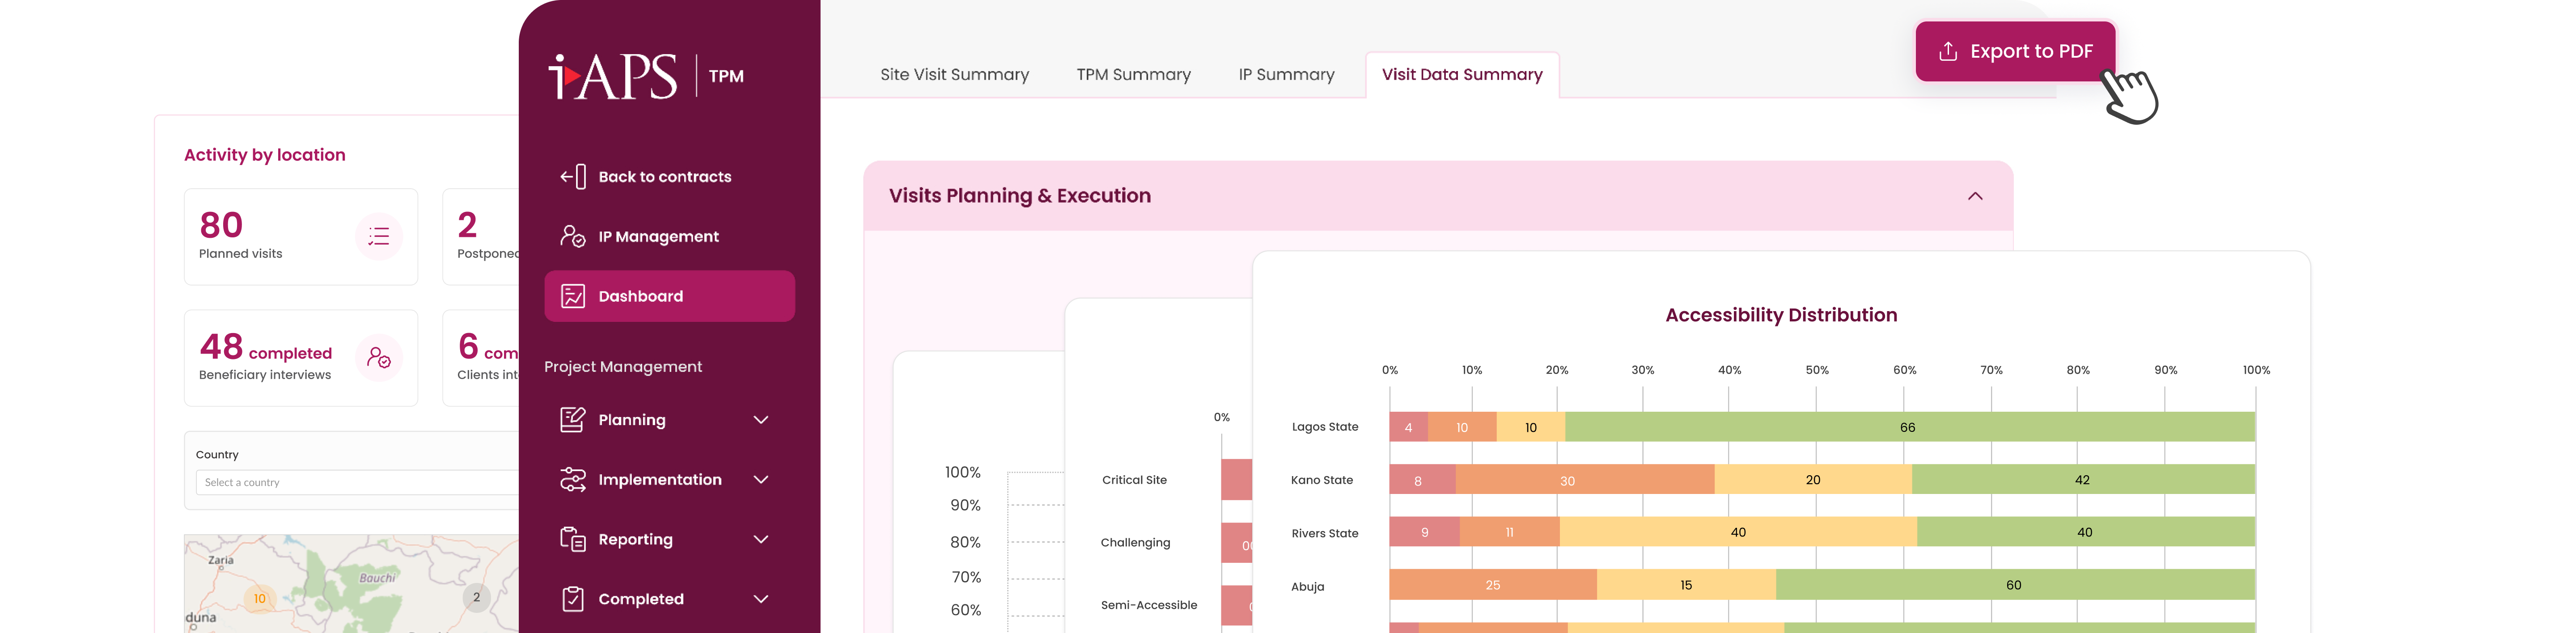Screen dimensions: 2576x633
Task: Click the IP Management person icon
Action: [573, 237]
